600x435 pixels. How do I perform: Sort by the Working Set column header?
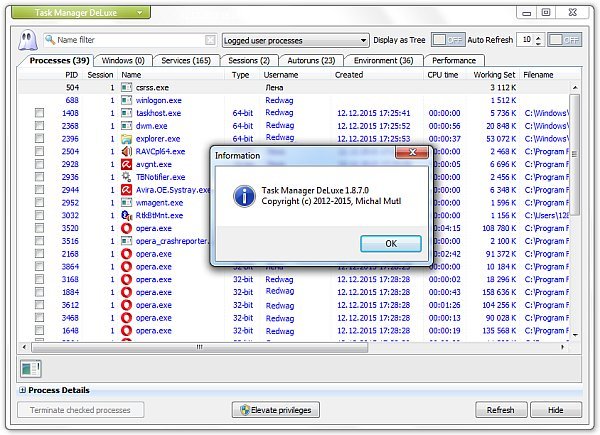click(494, 75)
